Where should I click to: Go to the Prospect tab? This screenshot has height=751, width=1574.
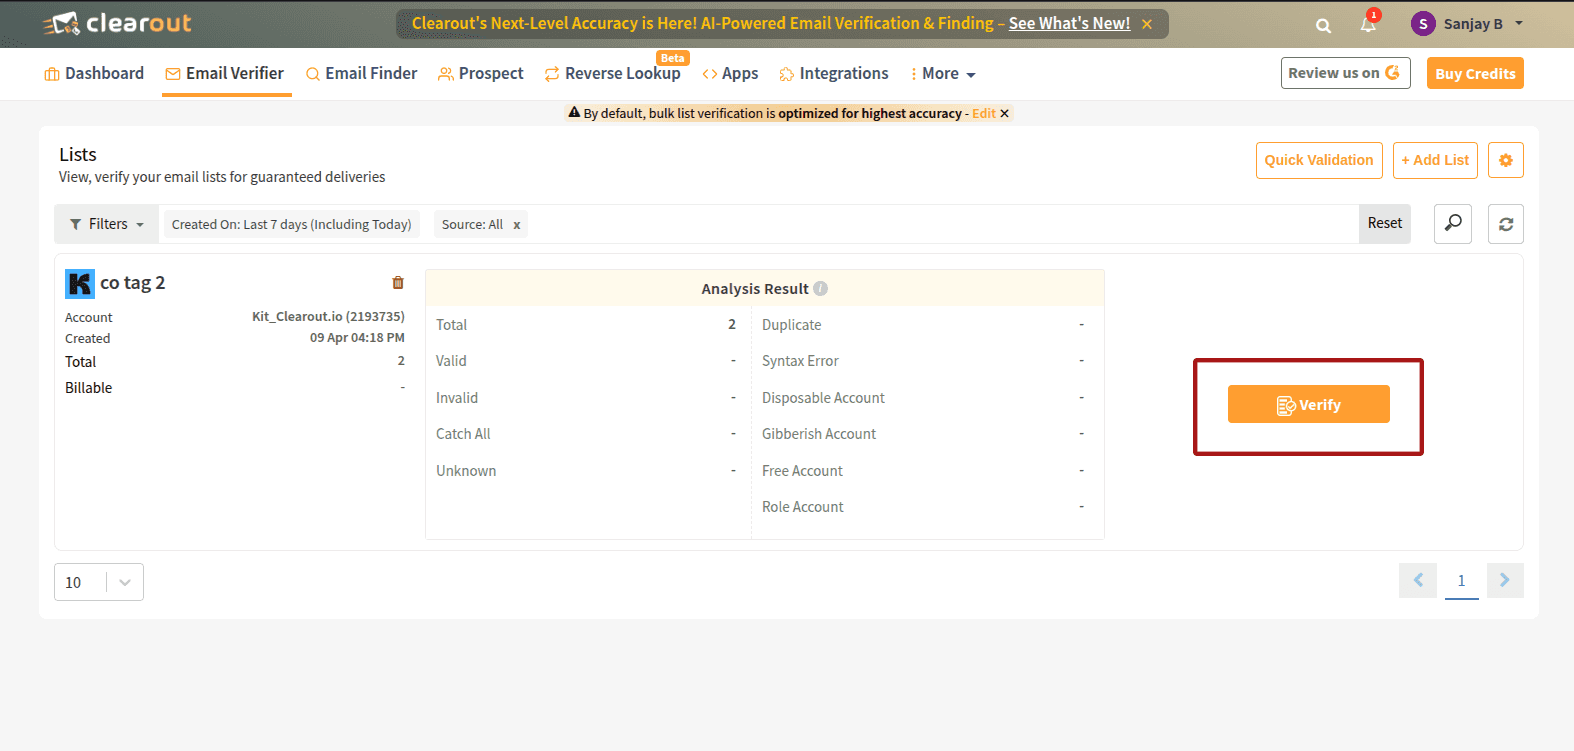coord(481,74)
